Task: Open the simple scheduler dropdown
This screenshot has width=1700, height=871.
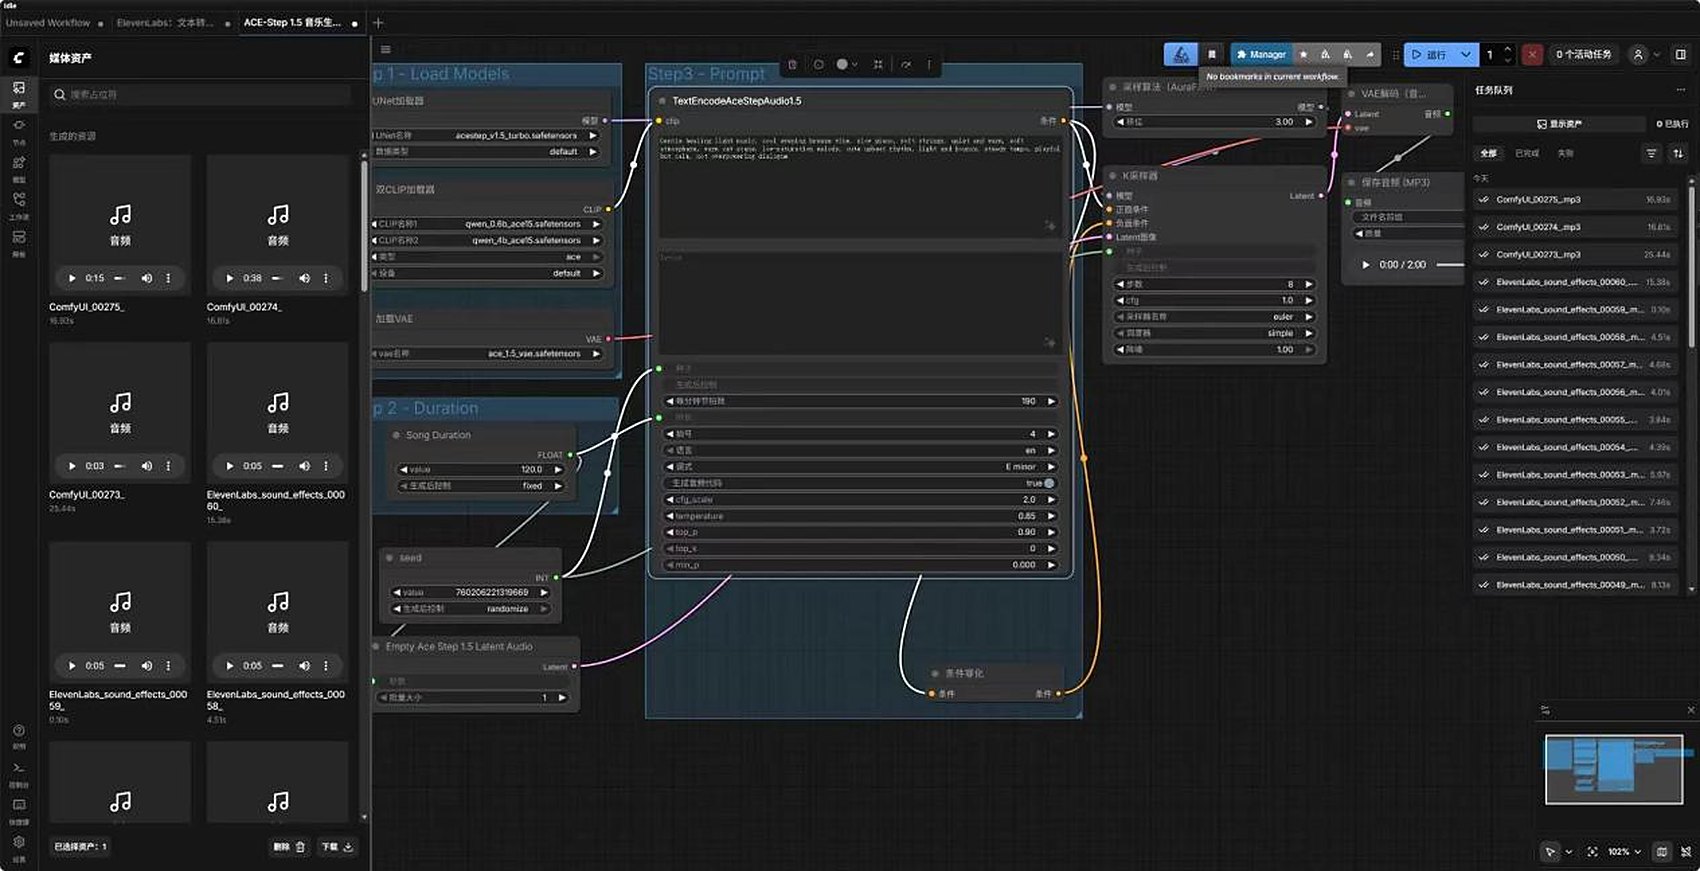Action: (x=1214, y=333)
